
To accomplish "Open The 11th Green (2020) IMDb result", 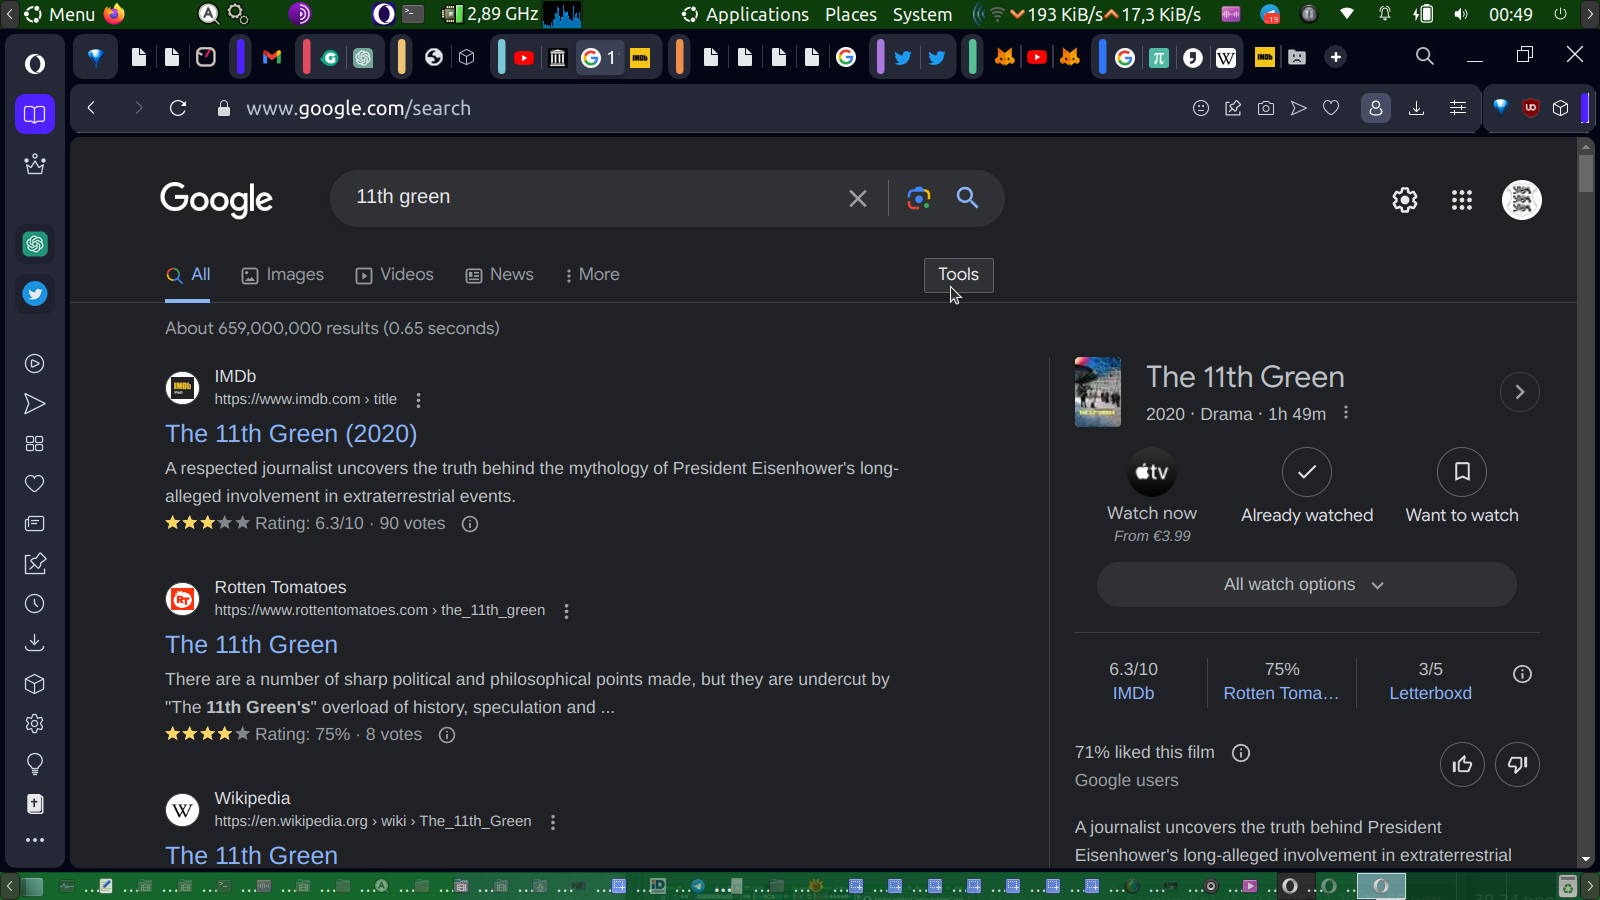I will 291,434.
